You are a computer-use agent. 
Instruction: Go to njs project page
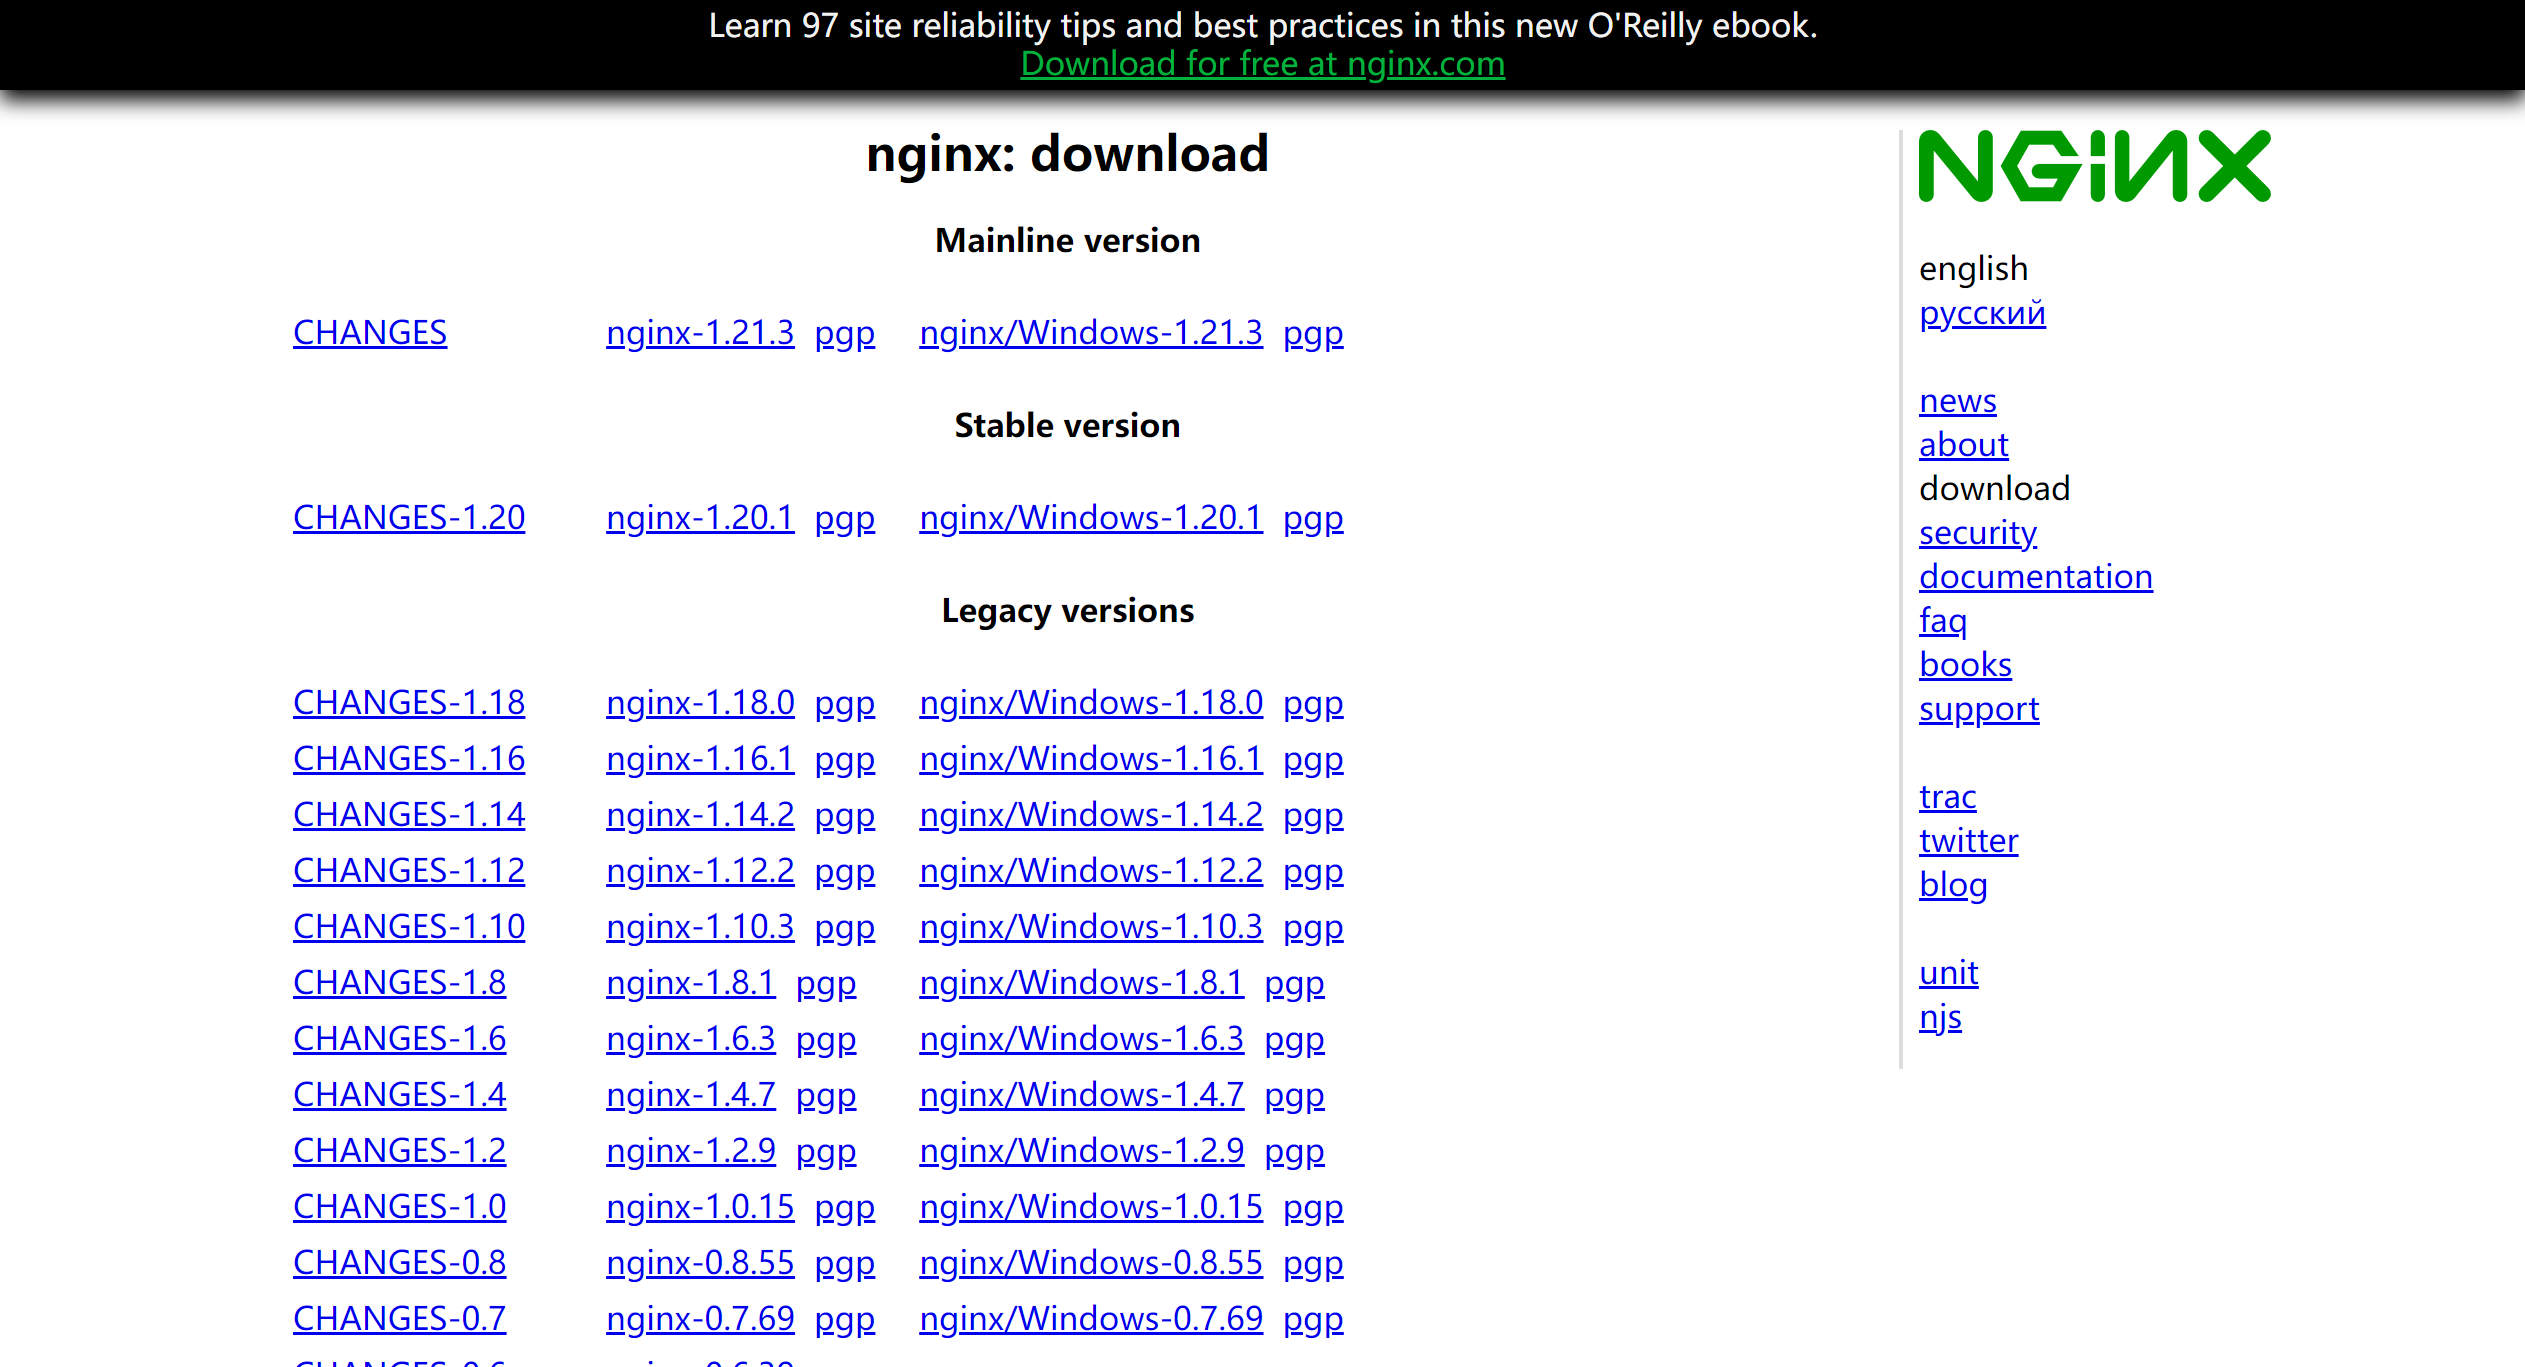click(x=1939, y=1017)
